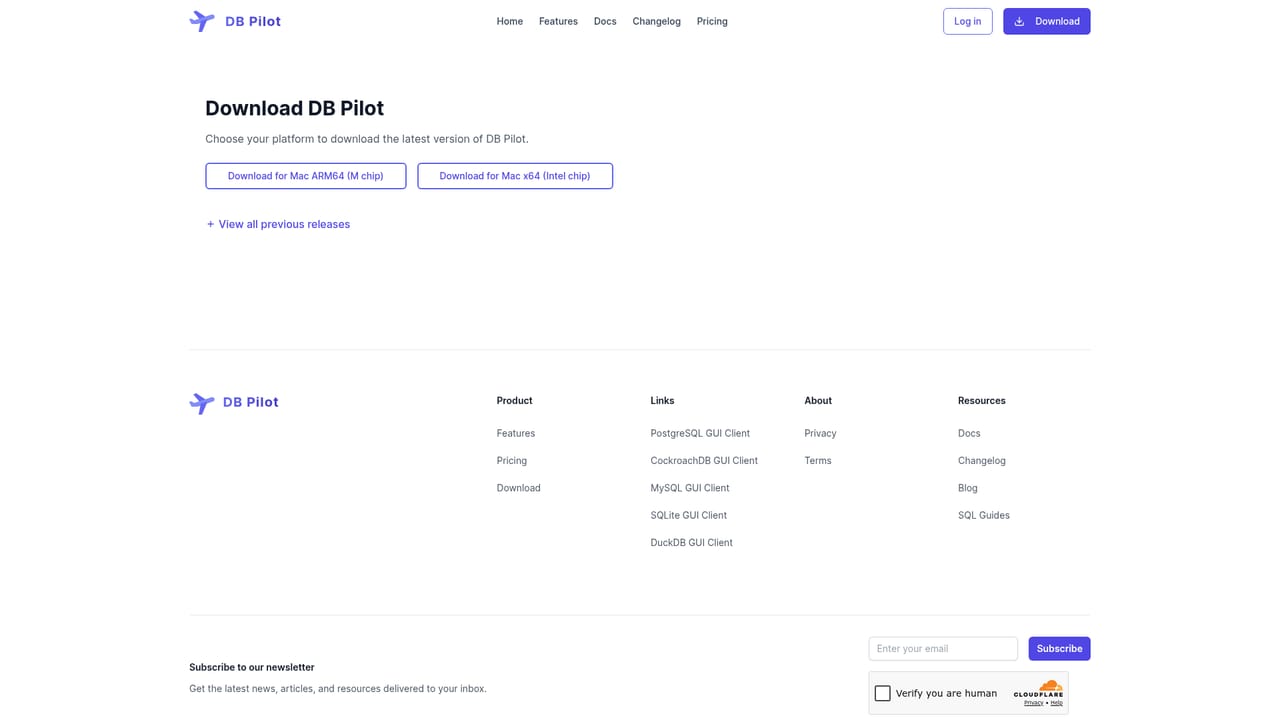Click the Download button in the header
Screen dimensions: 1280x720
(x=1047, y=21)
